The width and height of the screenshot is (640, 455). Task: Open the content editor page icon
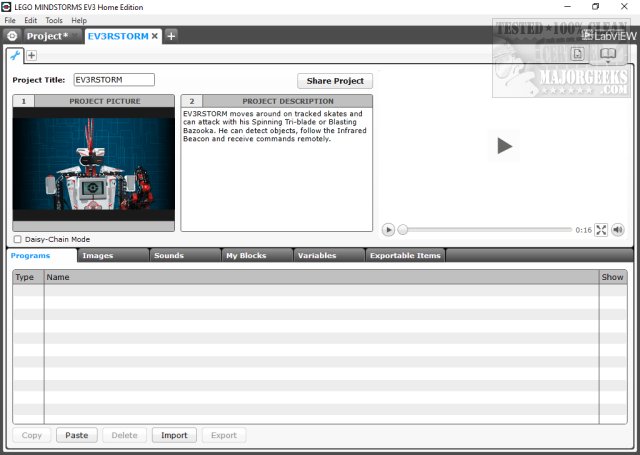tap(578, 53)
